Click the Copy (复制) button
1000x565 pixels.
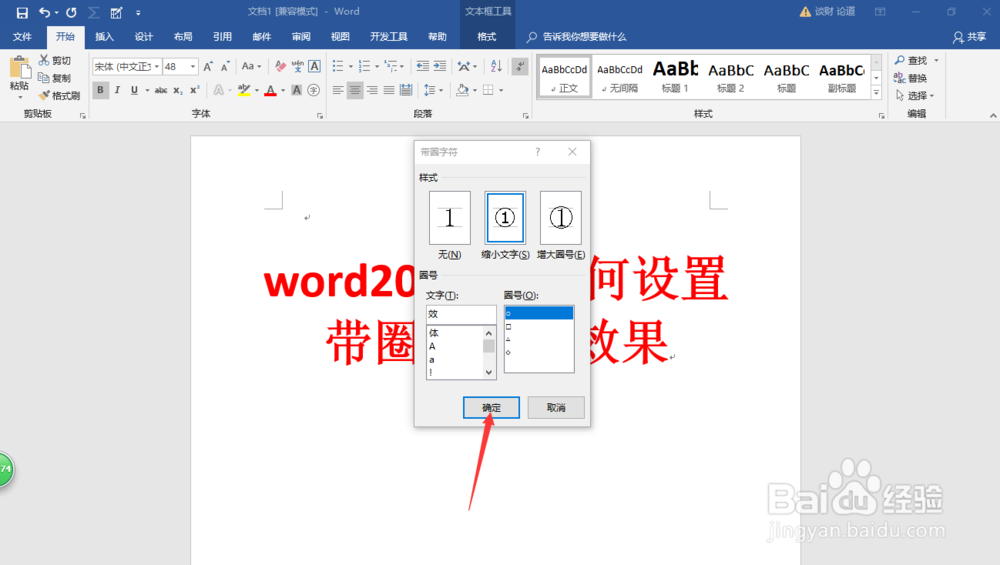(x=54, y=78)
